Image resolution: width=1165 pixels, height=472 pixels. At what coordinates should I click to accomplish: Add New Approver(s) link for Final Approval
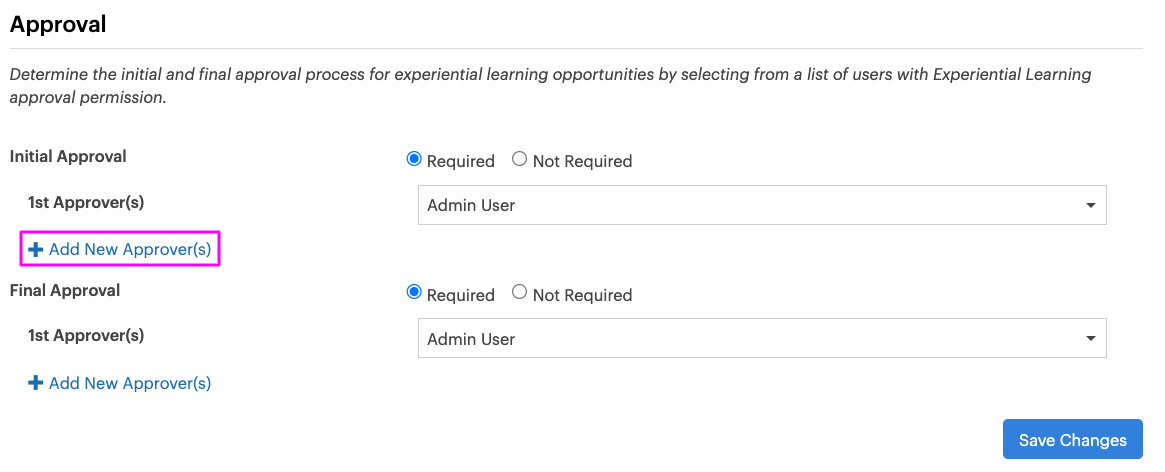[129, 383]
